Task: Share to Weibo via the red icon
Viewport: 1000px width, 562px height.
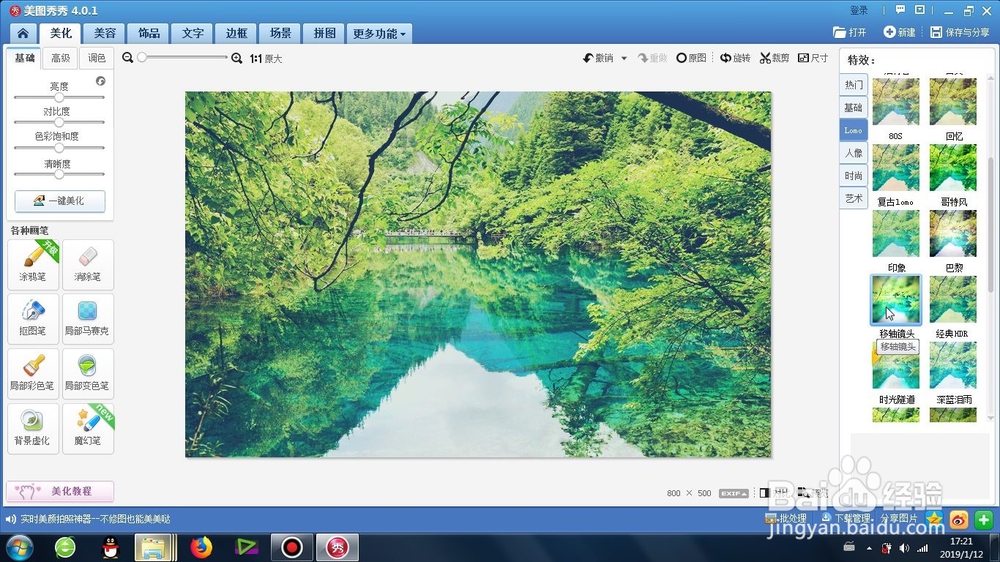Action: pos(959,520)
